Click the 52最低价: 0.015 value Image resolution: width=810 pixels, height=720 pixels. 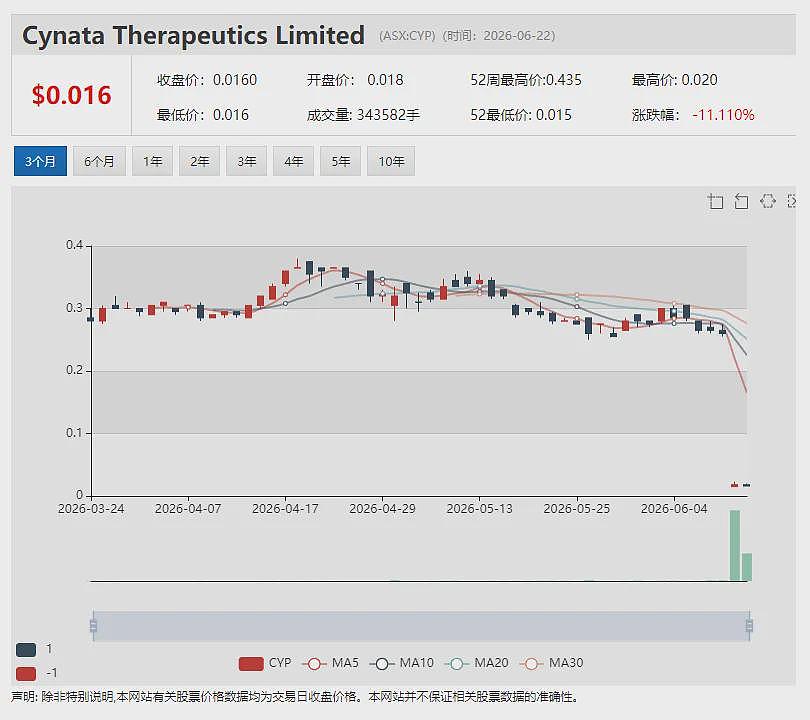pos(521,115)
